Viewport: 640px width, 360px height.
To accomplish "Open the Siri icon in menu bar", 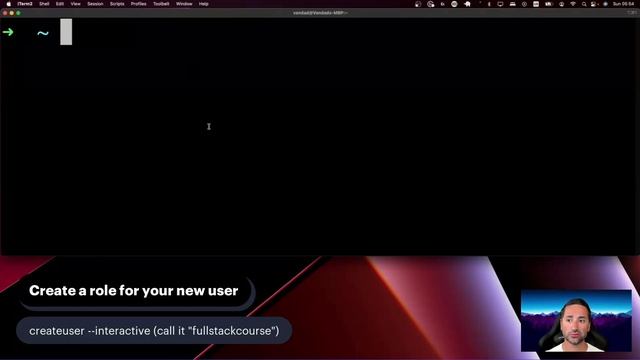I will click(x=605, y=4).
